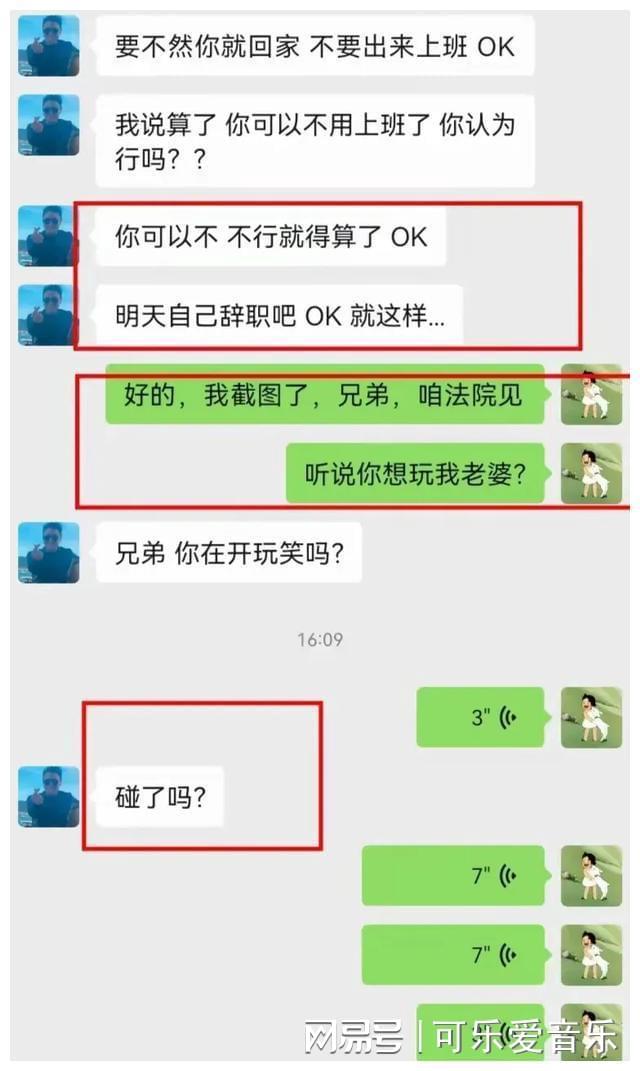Tap avatar beside the 3-second voice message
The image size is (640, 1071).
pyautogui.click(x=592, y=717)
